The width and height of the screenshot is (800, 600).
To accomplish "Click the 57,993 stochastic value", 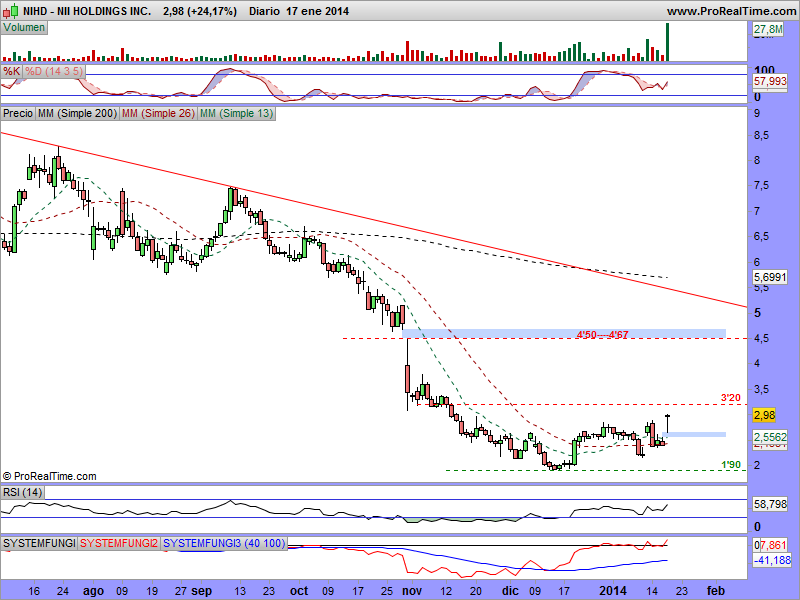I will [x=770, y=81].
